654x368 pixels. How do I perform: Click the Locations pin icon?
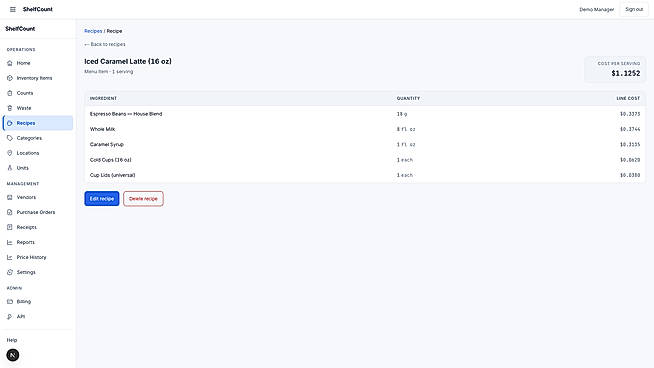click(x=10, y=153)
